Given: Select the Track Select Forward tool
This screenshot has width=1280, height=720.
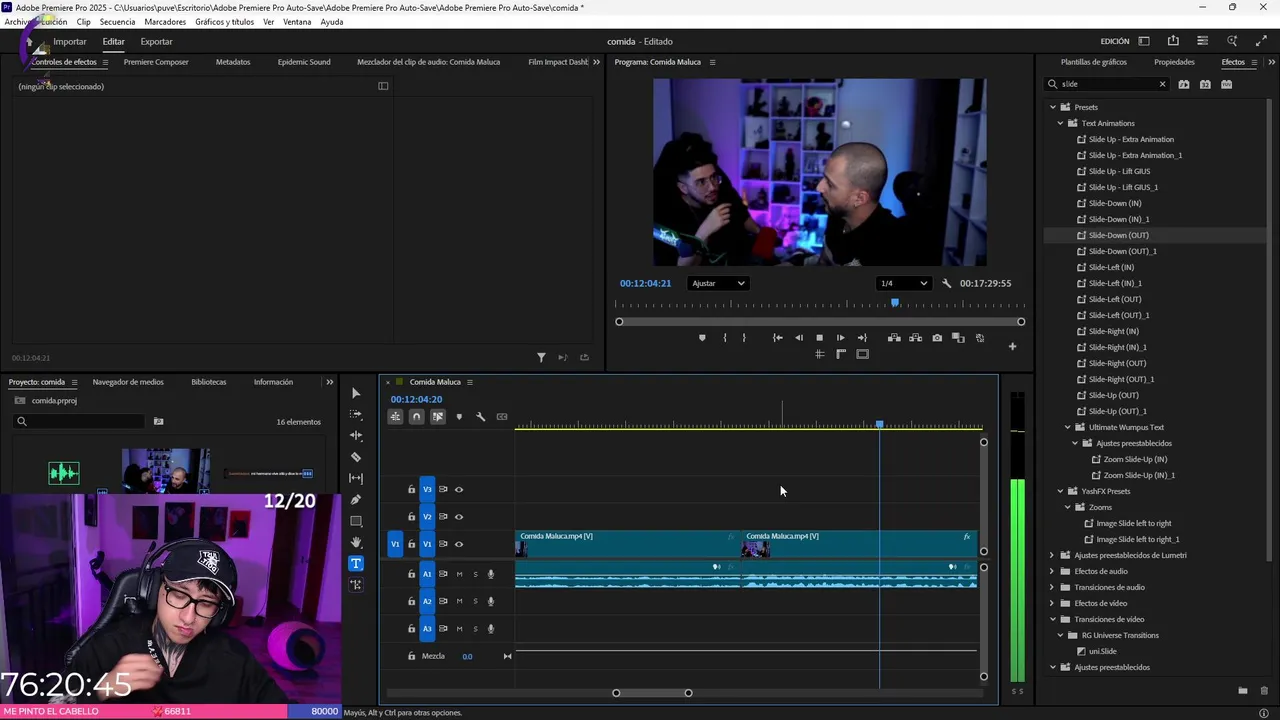Looking at the screenshot, I should (356, 414).
